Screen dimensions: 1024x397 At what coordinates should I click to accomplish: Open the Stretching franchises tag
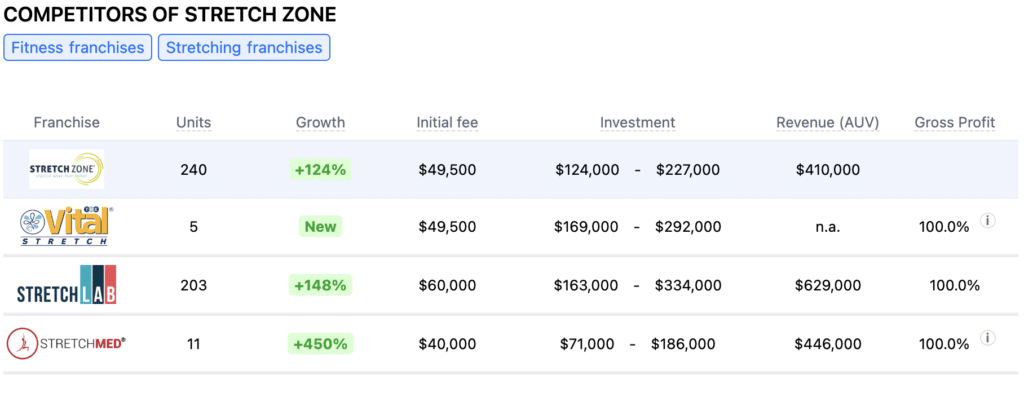244,48
